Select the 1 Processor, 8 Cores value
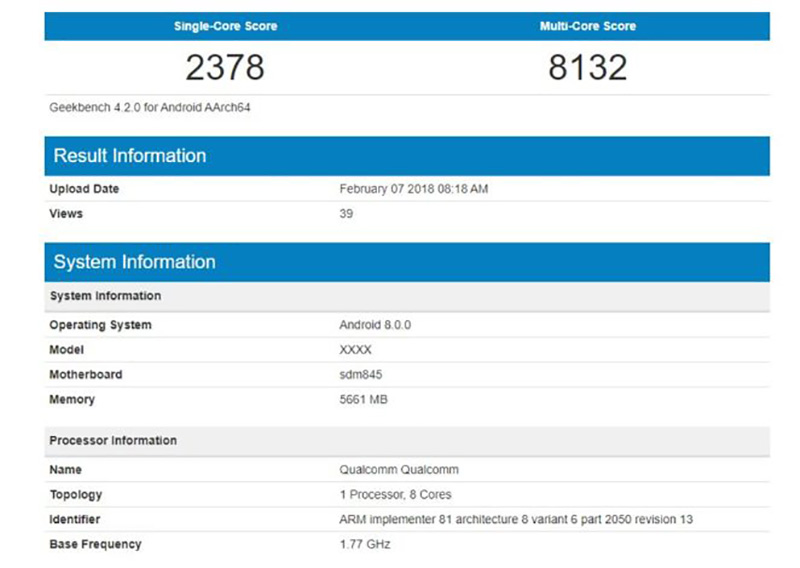 click(x=395, y=495)
